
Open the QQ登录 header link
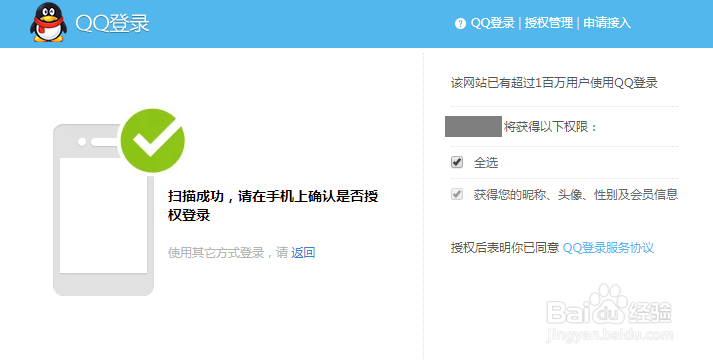pos(492,23)
